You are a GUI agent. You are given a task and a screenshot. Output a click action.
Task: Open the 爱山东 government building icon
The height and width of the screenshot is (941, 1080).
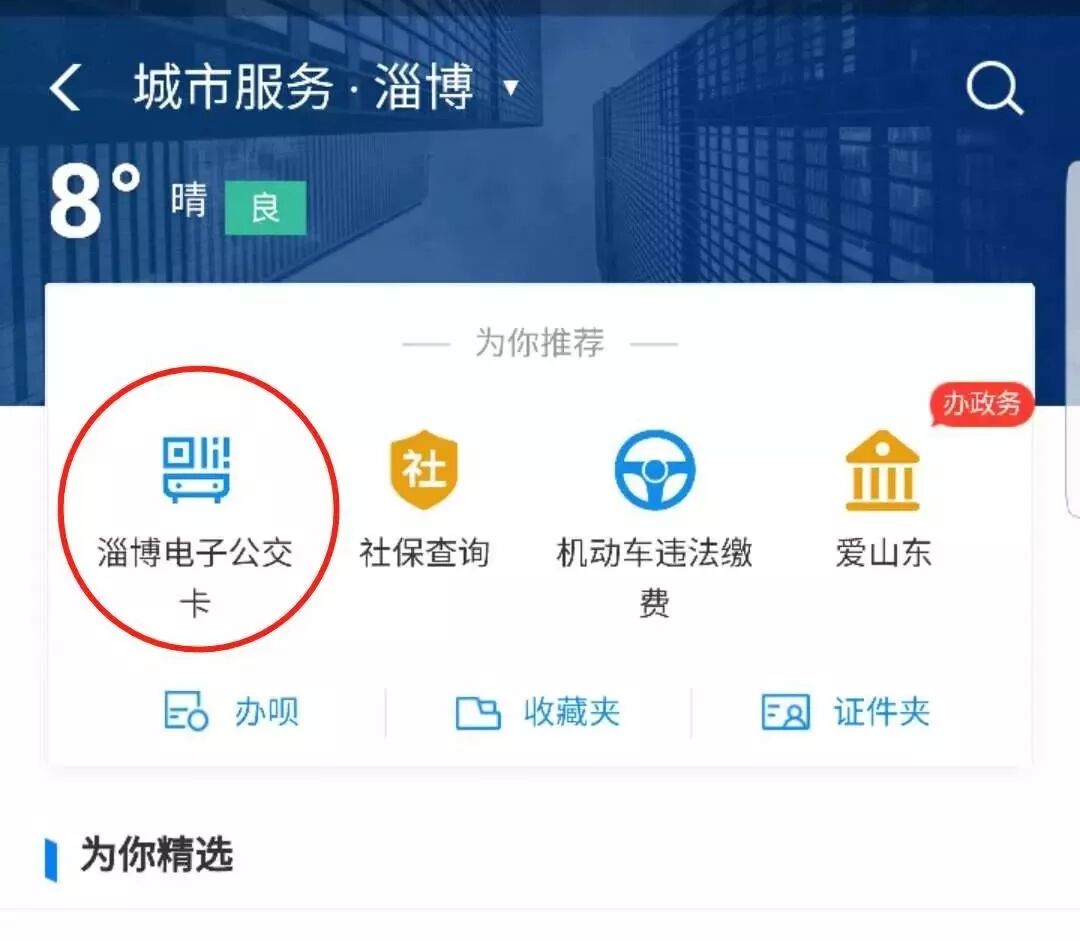(x=882, y=470)
